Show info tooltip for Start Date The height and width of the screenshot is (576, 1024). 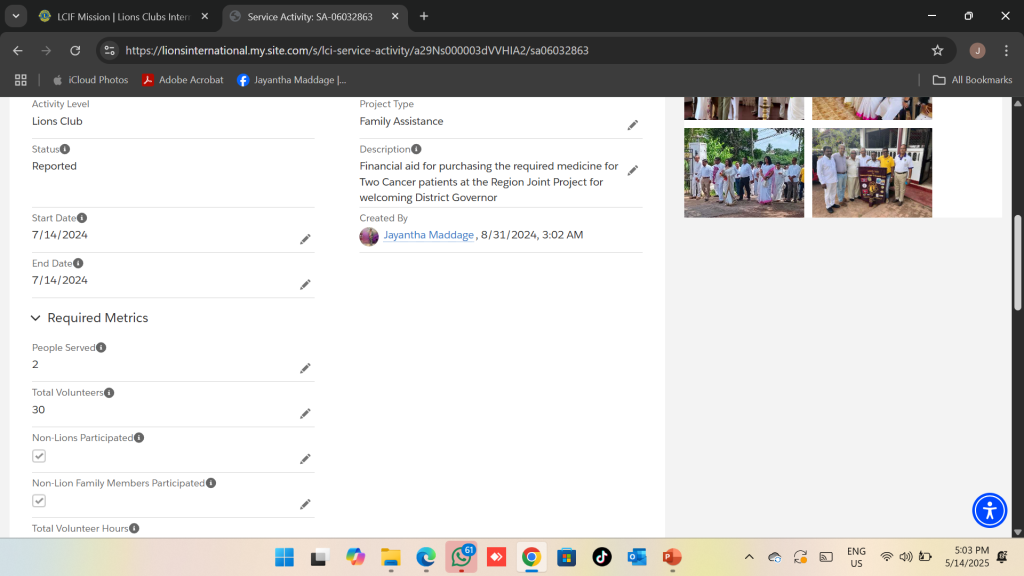(82, 217)
